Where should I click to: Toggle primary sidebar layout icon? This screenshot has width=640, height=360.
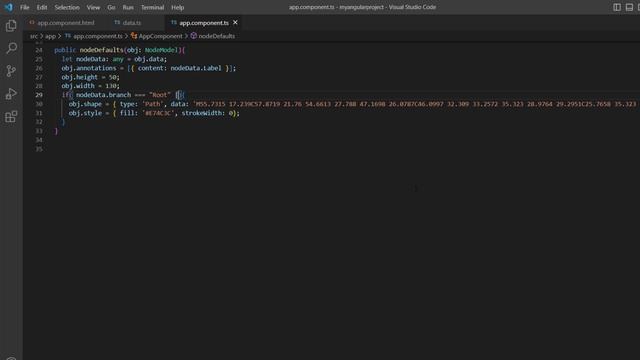[x=617, y=7]
